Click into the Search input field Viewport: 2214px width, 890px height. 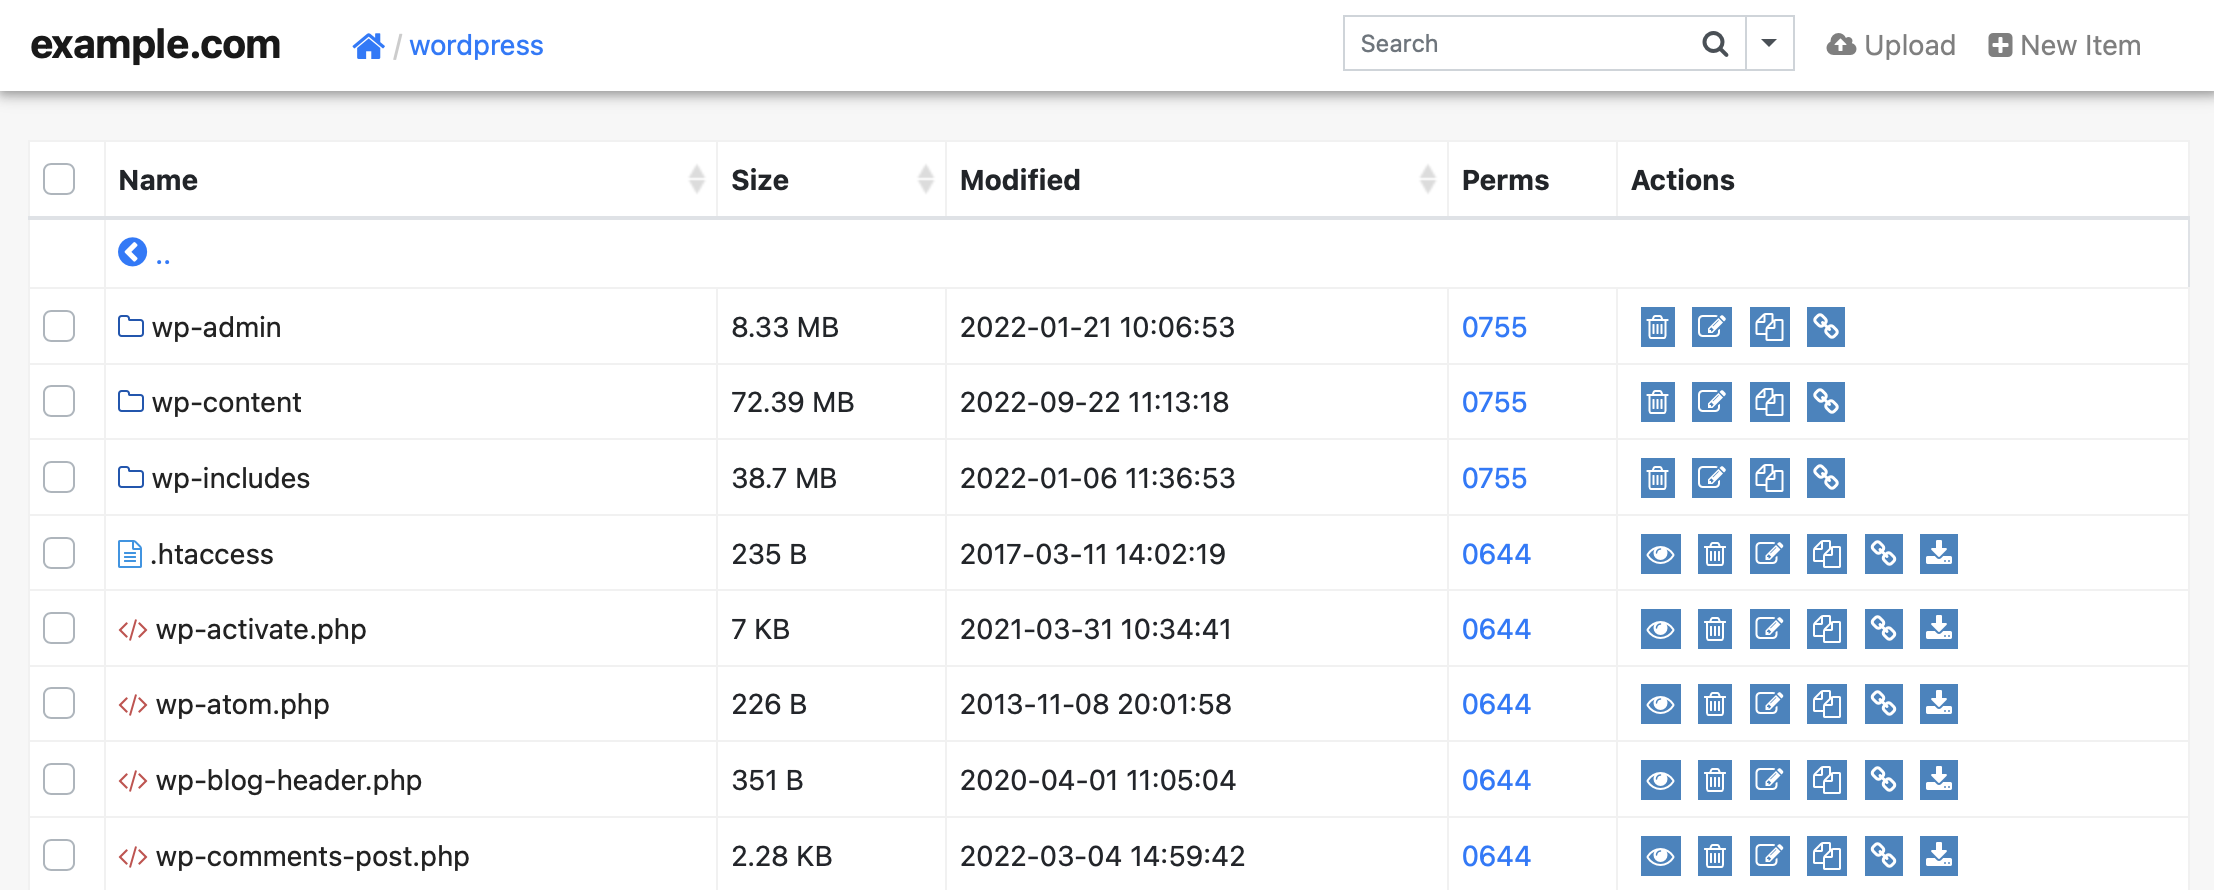point(1520,44)
